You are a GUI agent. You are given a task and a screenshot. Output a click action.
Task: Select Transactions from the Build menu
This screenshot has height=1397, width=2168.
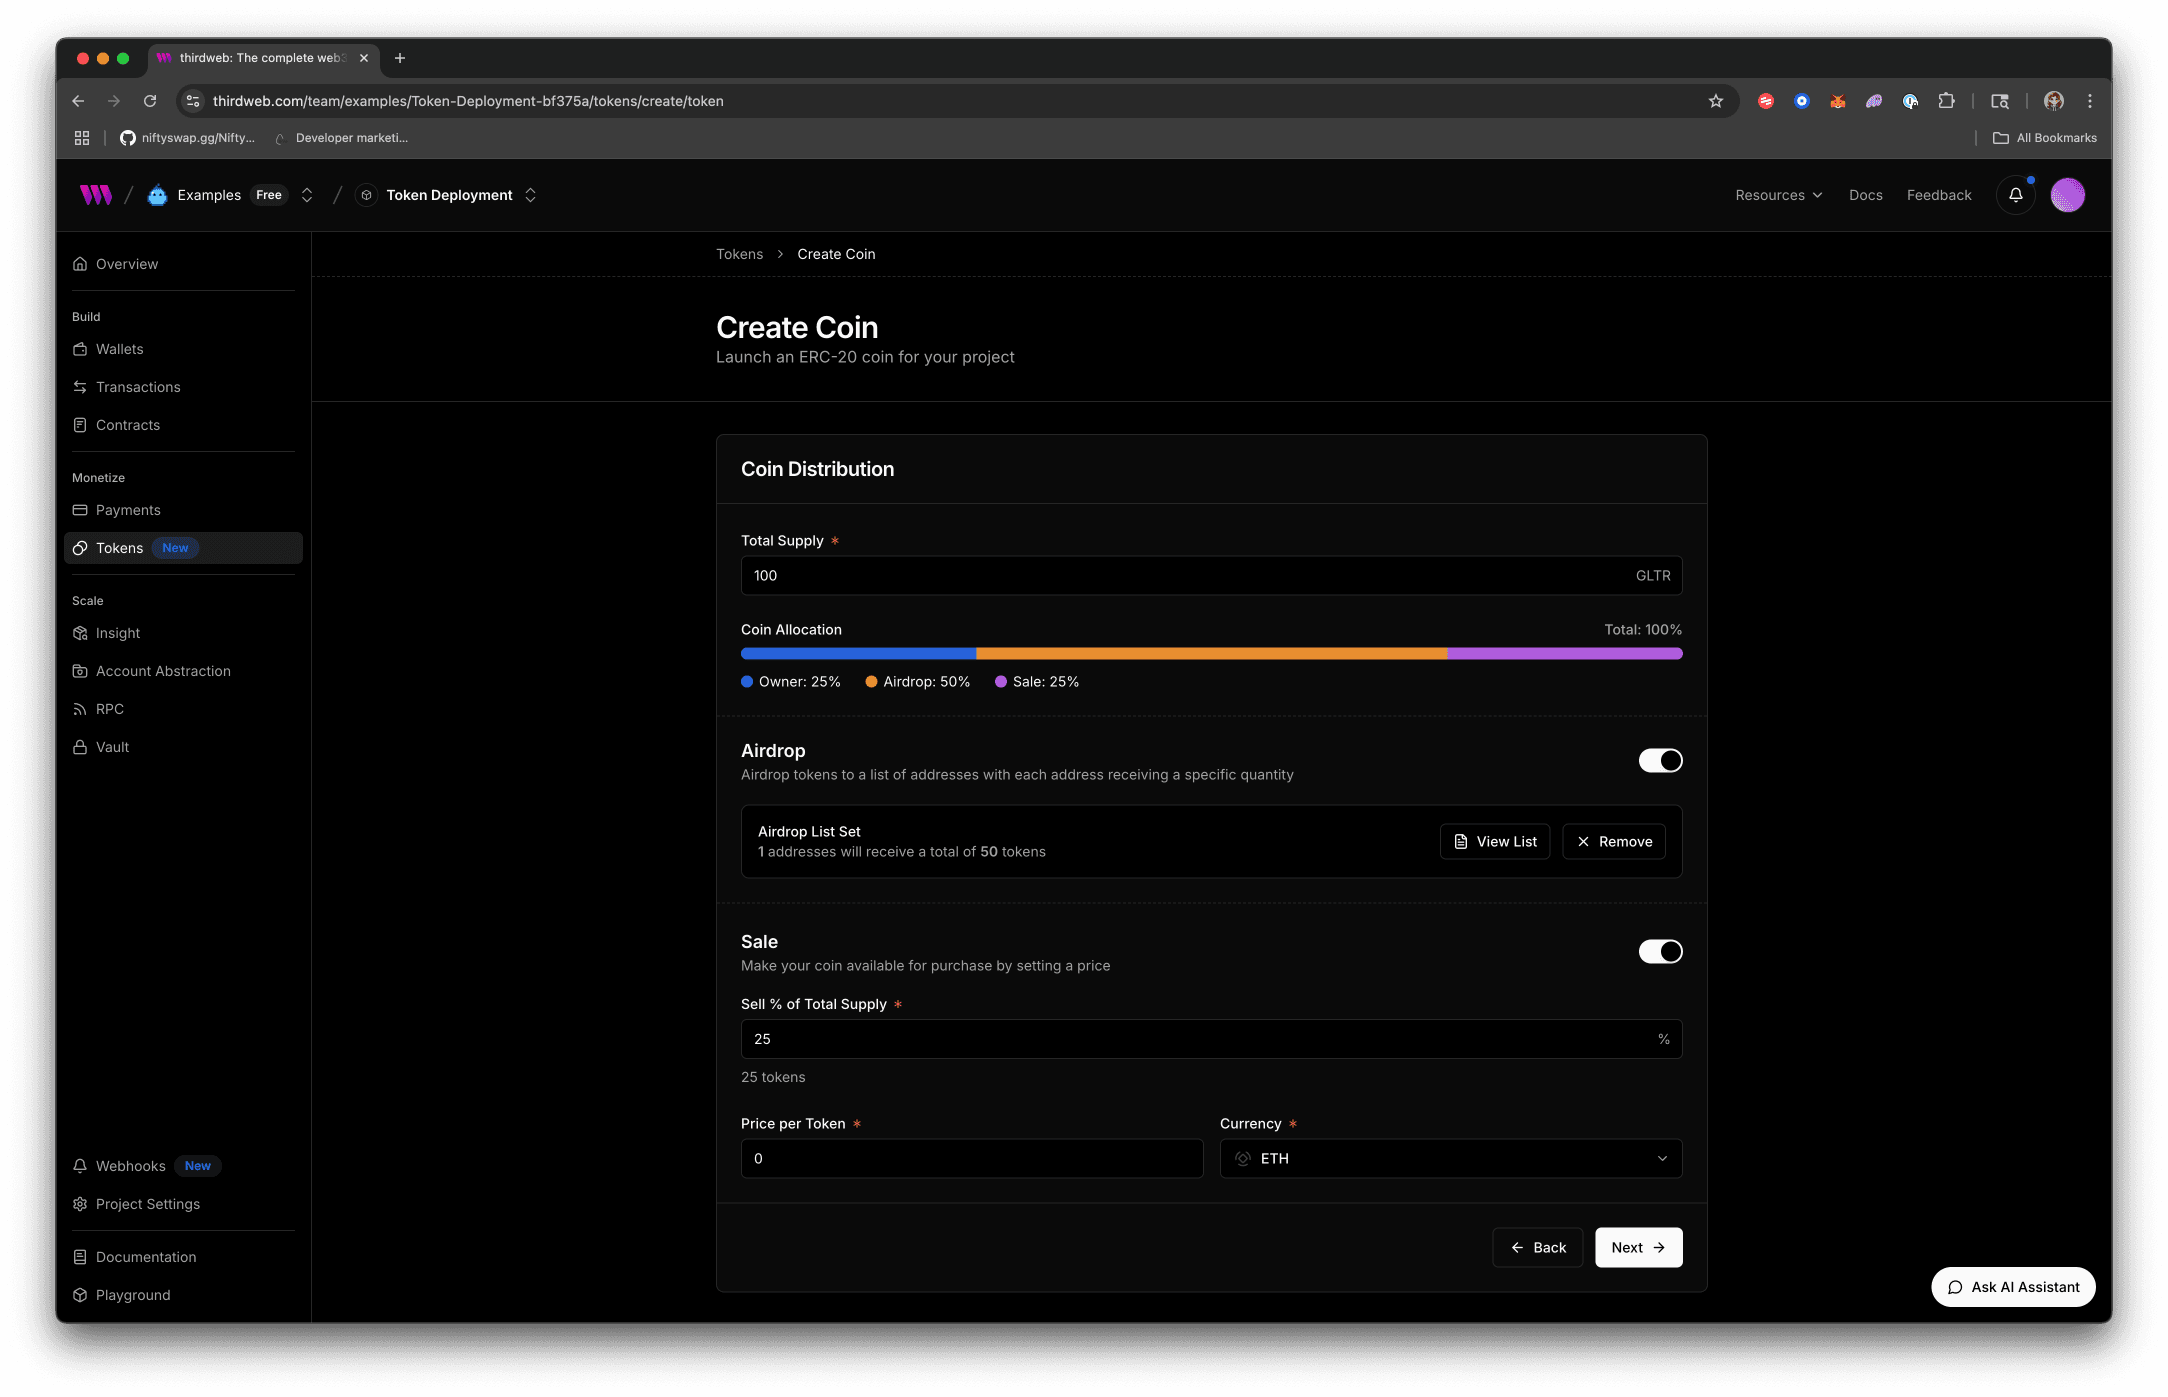click(138, 386)
